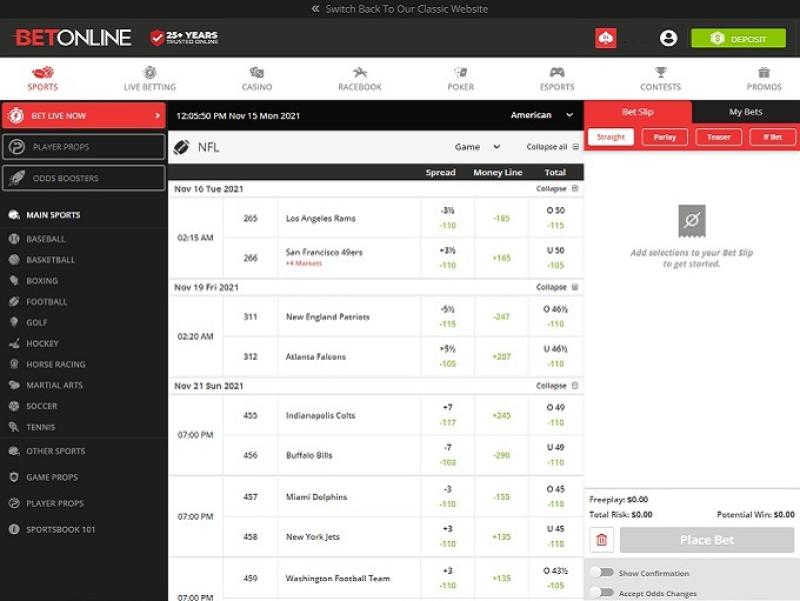Open the American odds format dropdown
800x601 pixels.
pyautogui.click(x=543, y=115)
